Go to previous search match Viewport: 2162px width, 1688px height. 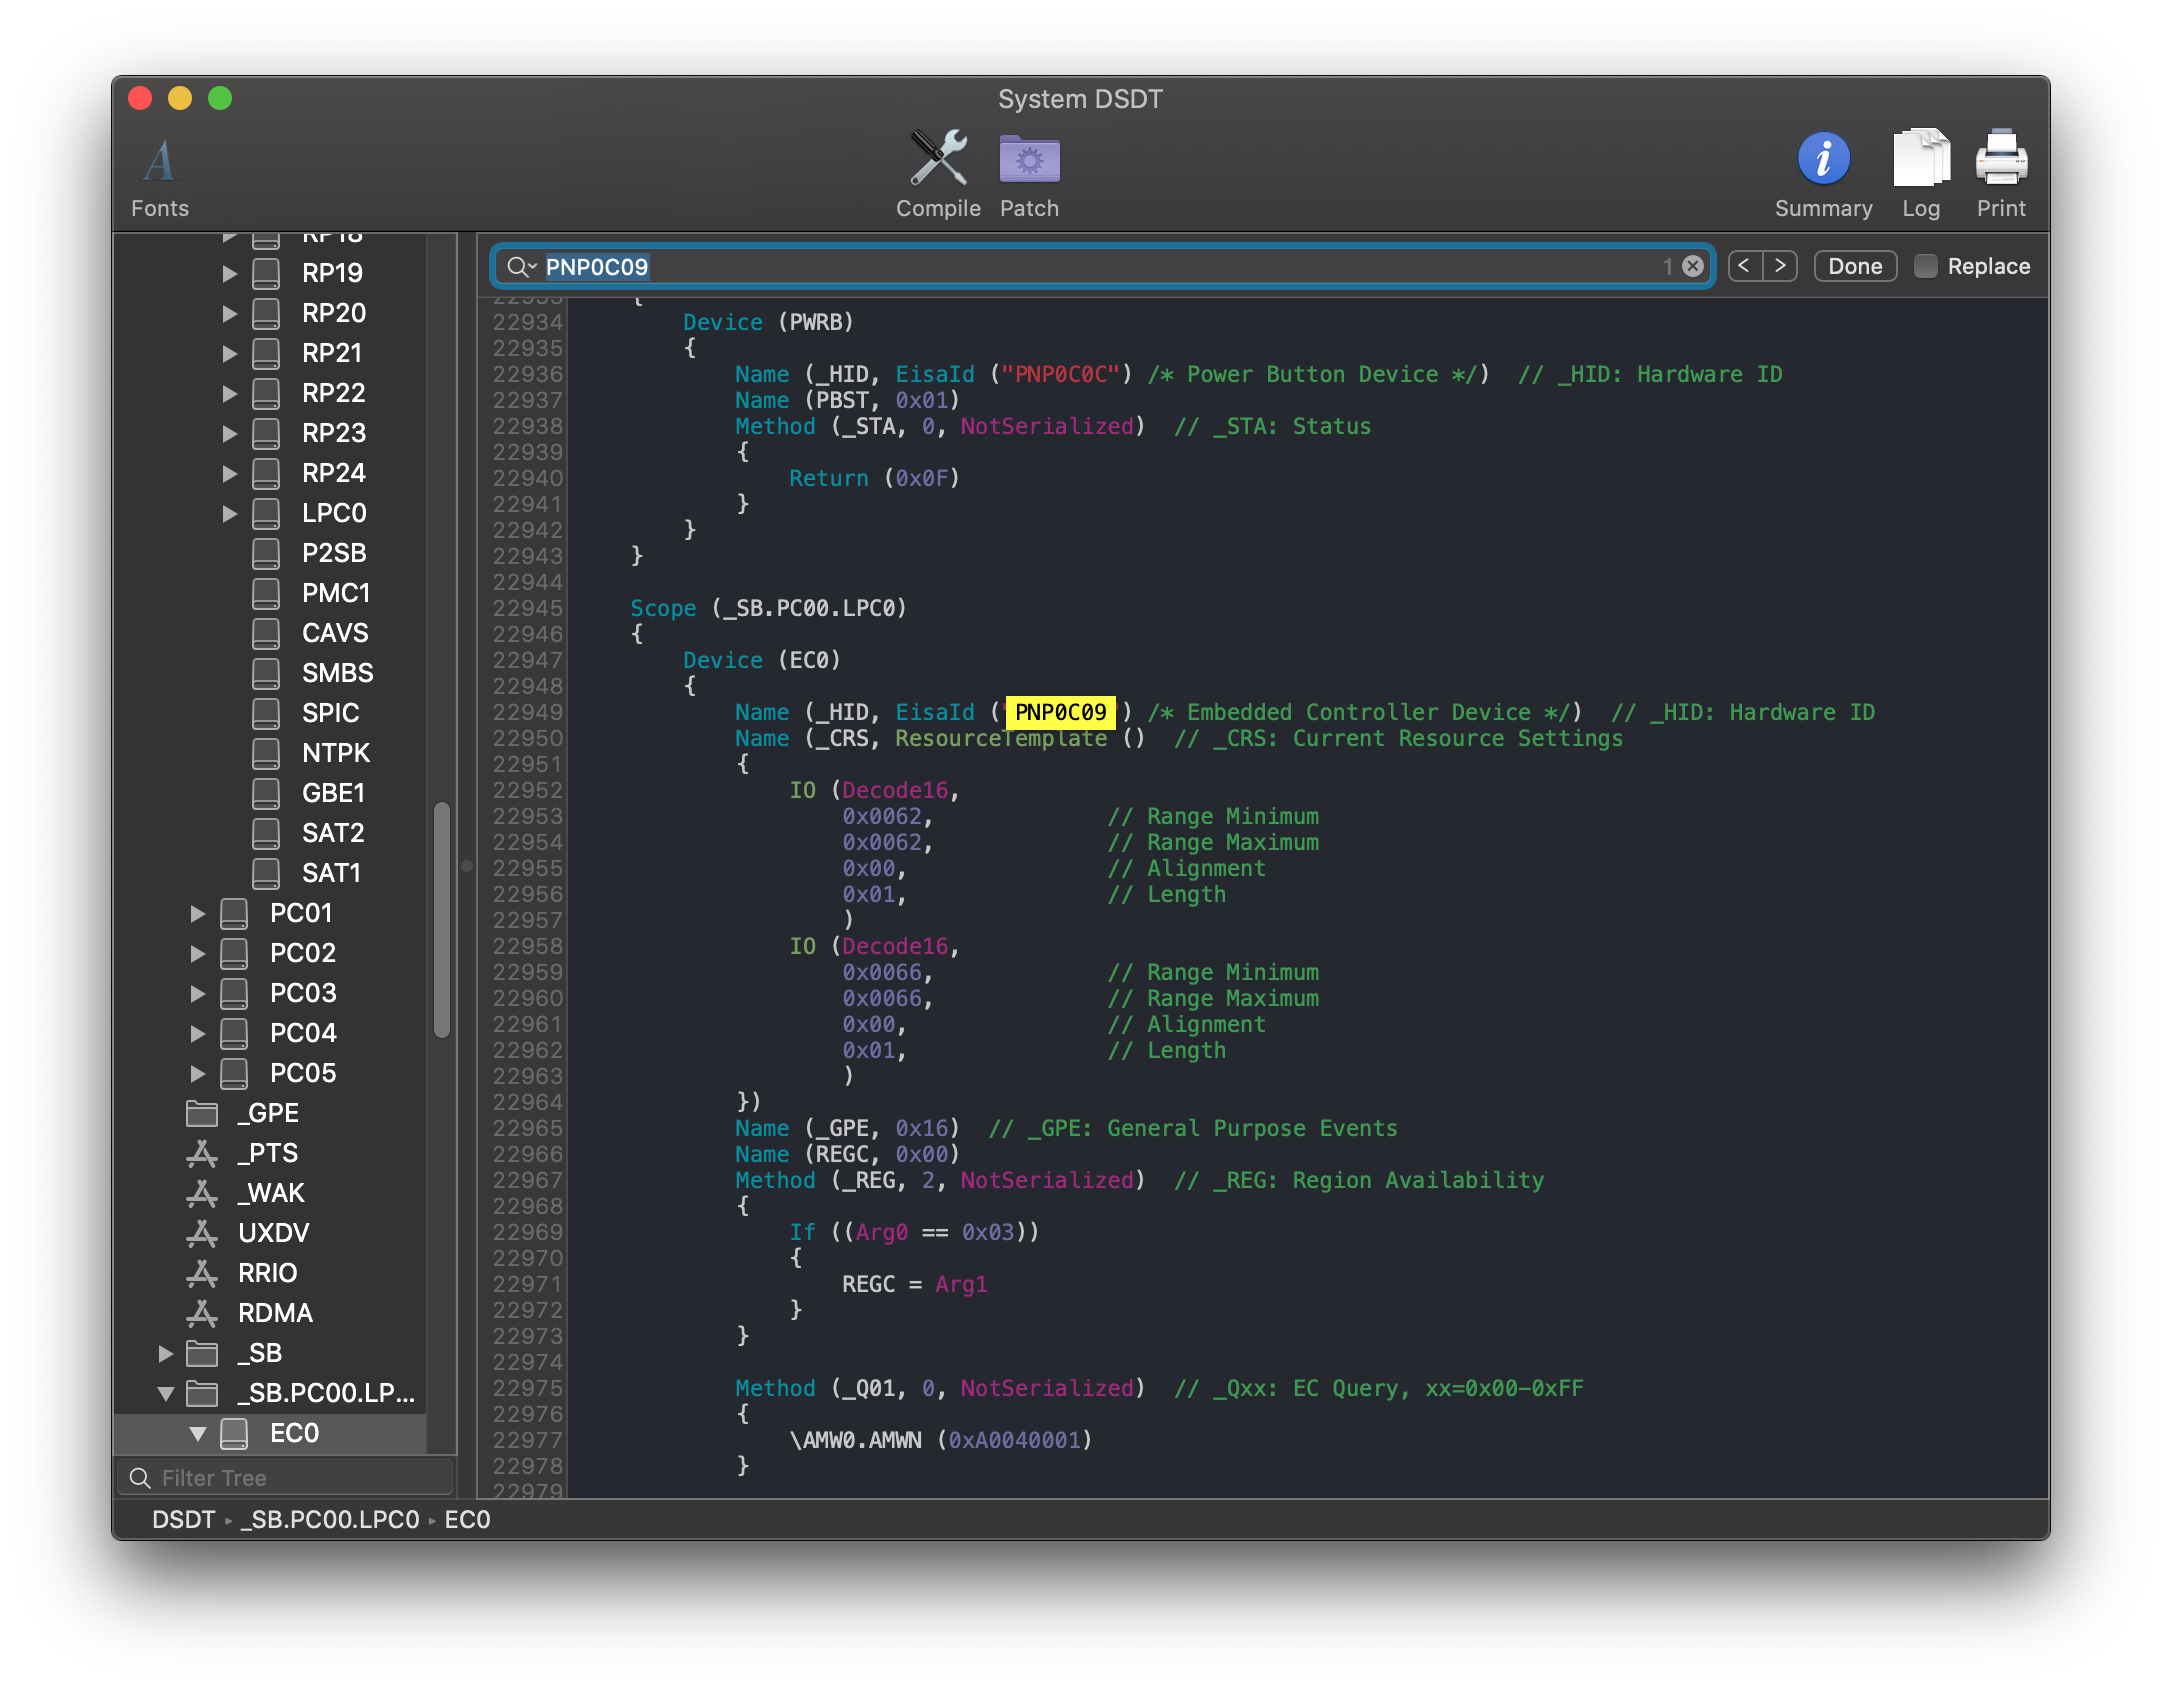[1744, 266]
